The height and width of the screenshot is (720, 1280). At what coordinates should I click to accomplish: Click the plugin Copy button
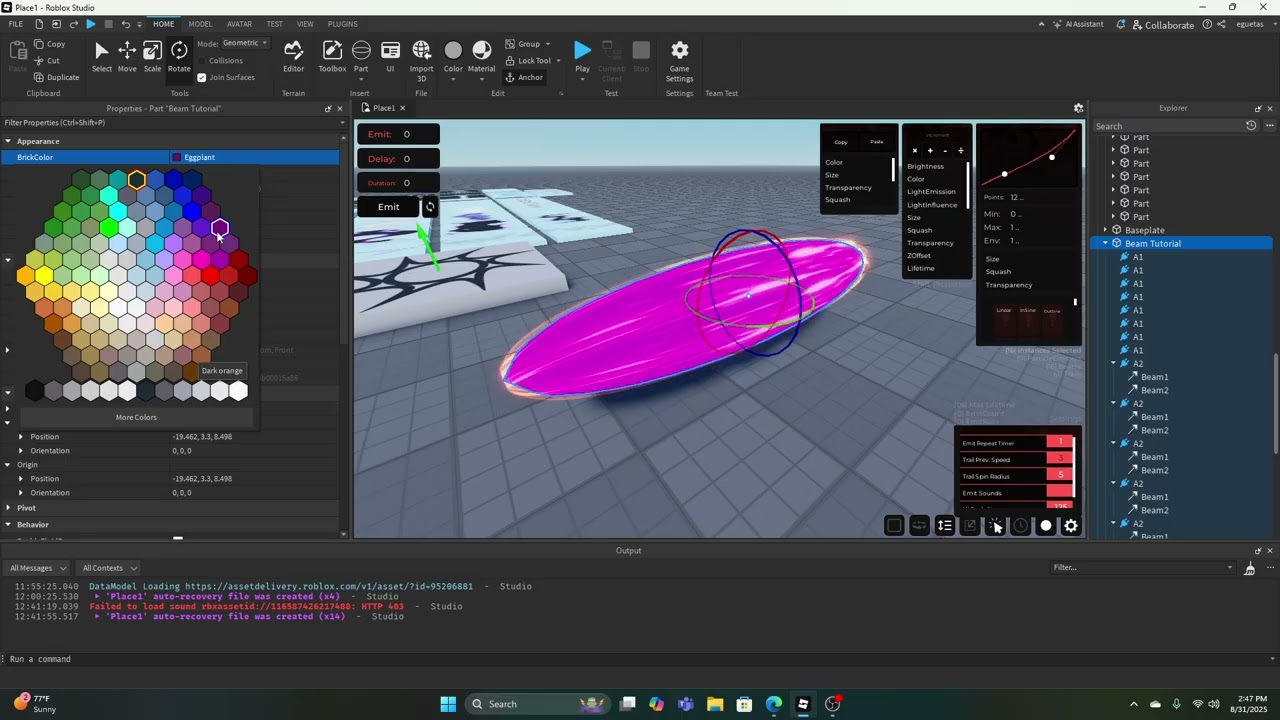(841, 142)
